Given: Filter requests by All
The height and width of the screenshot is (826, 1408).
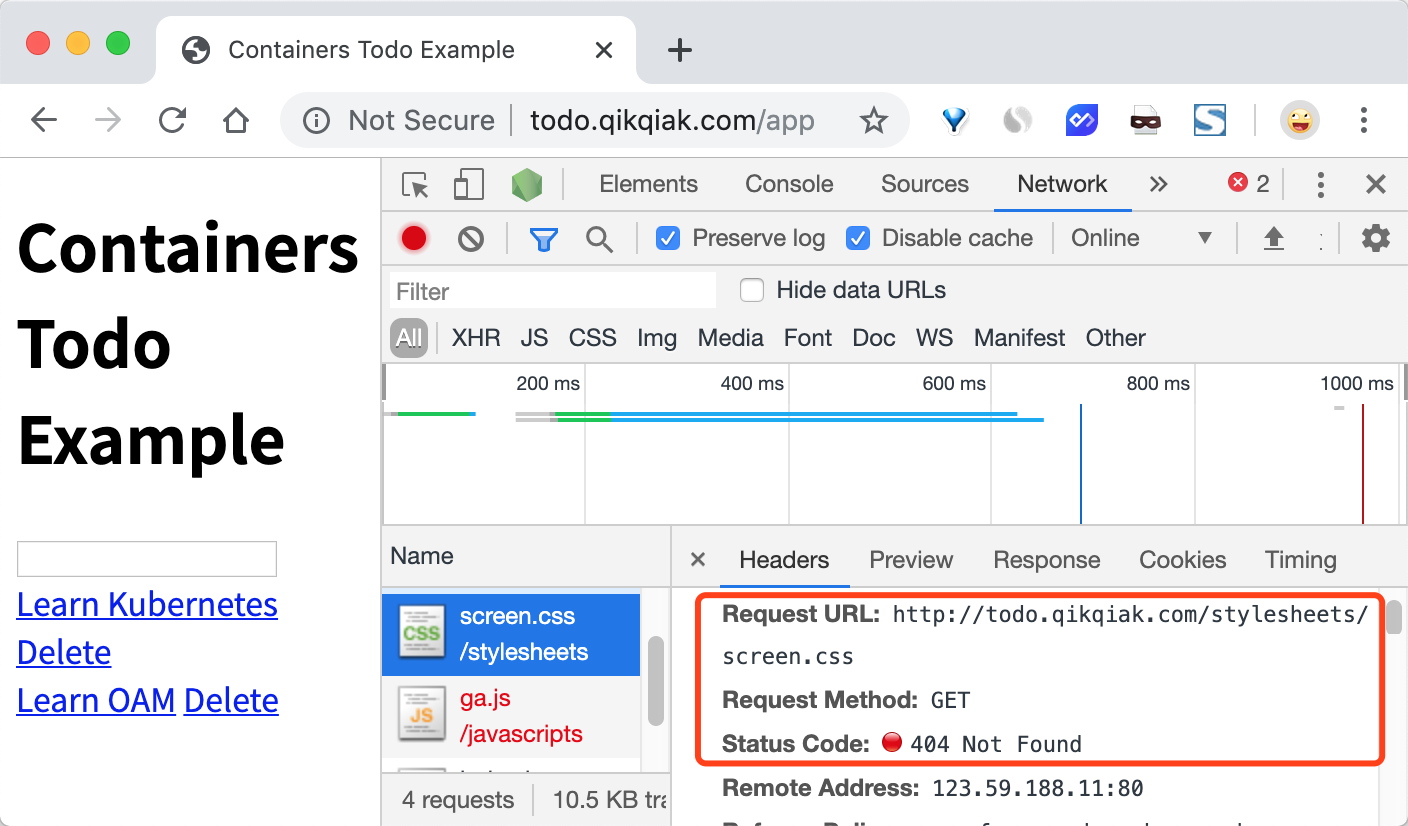Looking at the screenshot, I should point(409,338).
